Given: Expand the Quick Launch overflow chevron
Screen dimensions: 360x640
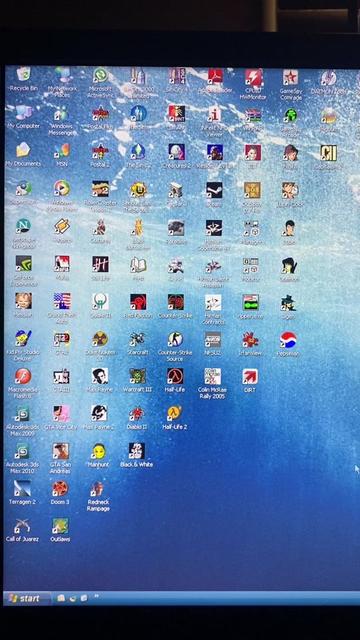Looking at the screenshot, I should (97, 596).
